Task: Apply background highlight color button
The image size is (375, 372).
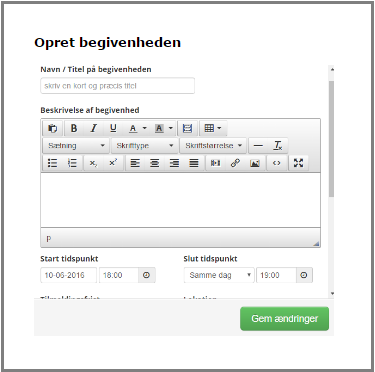Action: [159, 128]
